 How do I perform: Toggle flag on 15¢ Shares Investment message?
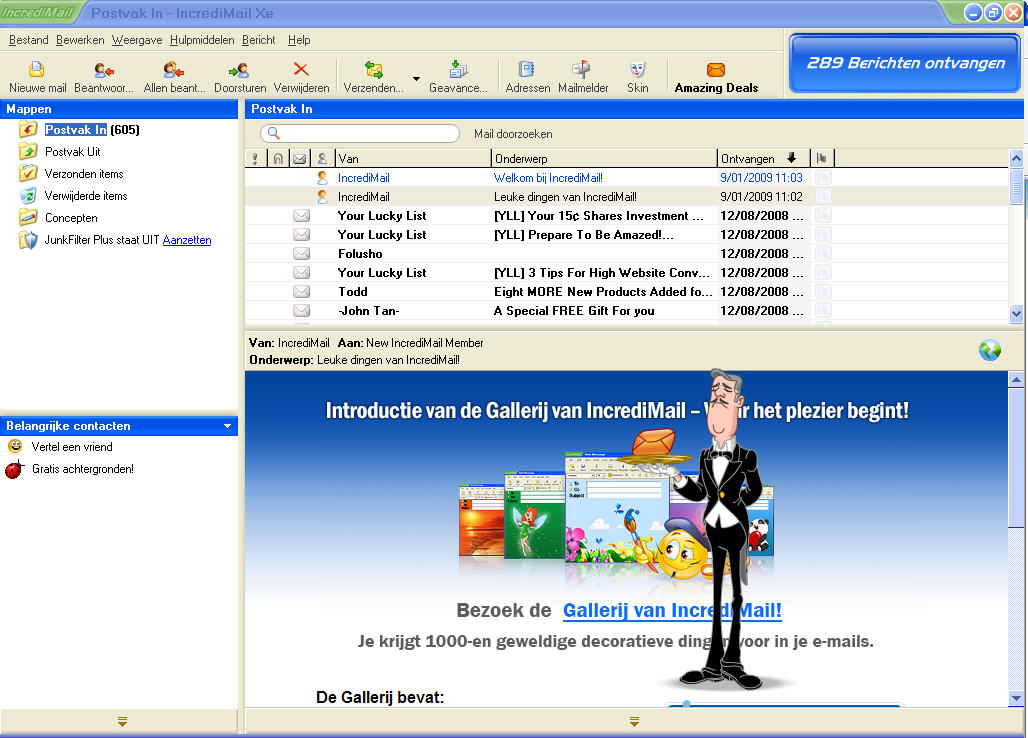tap(822, 215)
